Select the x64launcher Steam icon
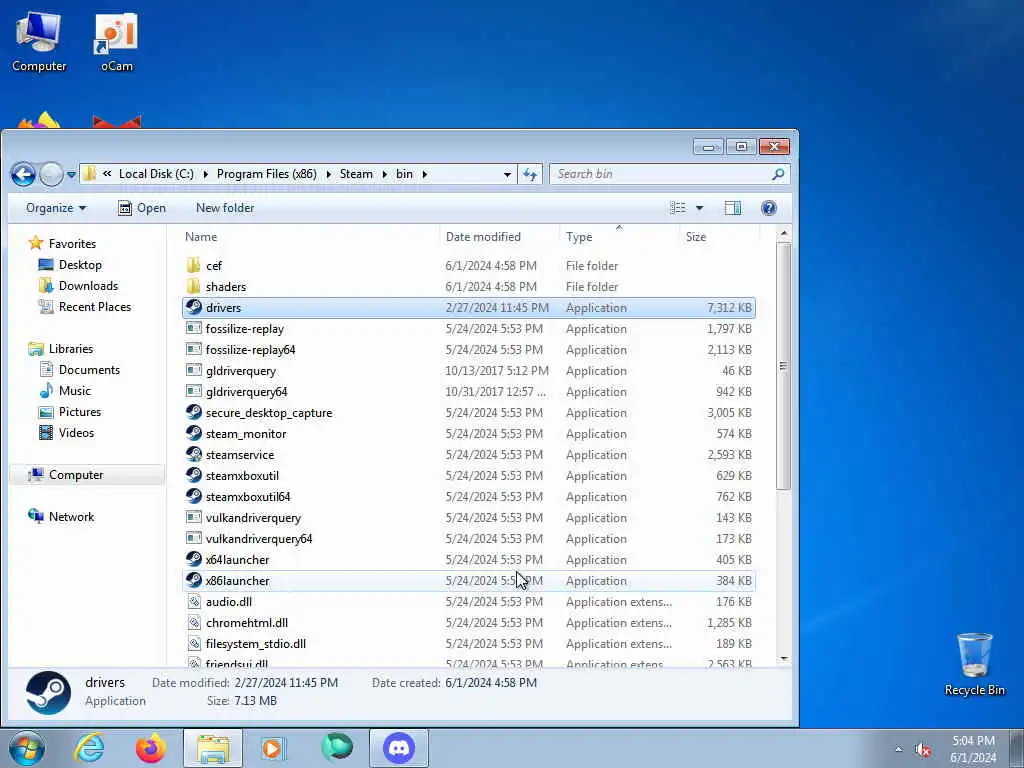The image size is (1024, 768). click(193, 559)
